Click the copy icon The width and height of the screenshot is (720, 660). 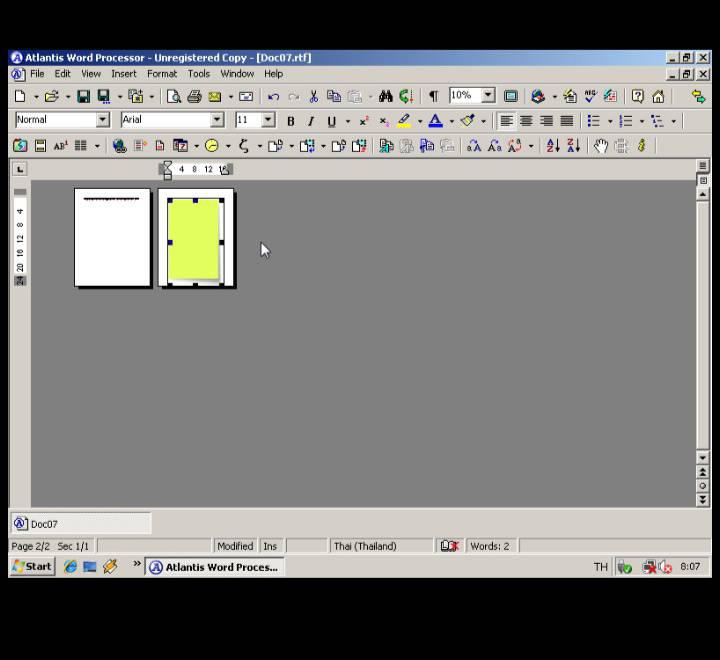(334, 96)
